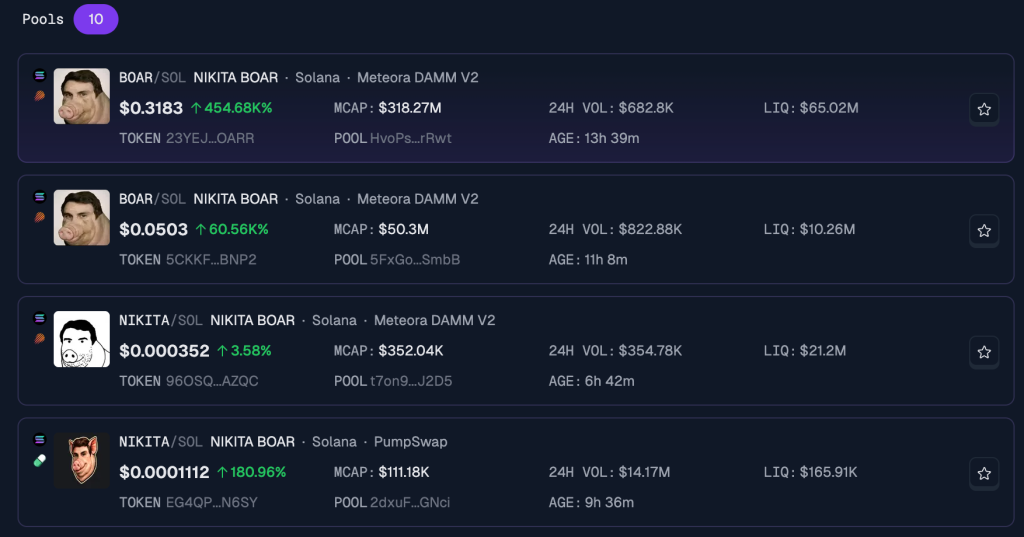Click the Meteora icon in the $0.0503 BOAR row
Viewport: 1024px width, 537px height.
tap(40, 217)
